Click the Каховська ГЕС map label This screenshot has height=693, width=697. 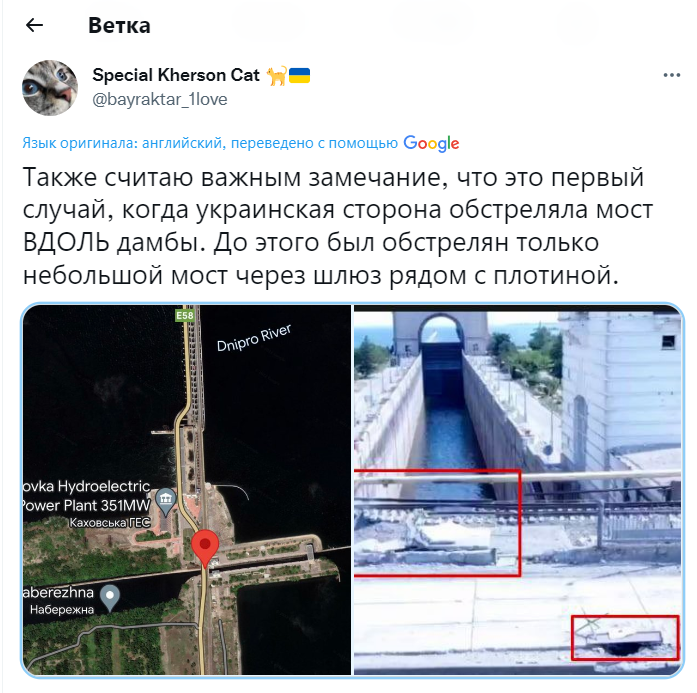click(x=110, y=522)
